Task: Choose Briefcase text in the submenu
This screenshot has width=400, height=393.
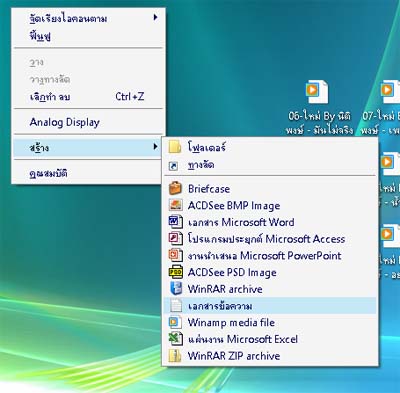Action: click(209, 189)
